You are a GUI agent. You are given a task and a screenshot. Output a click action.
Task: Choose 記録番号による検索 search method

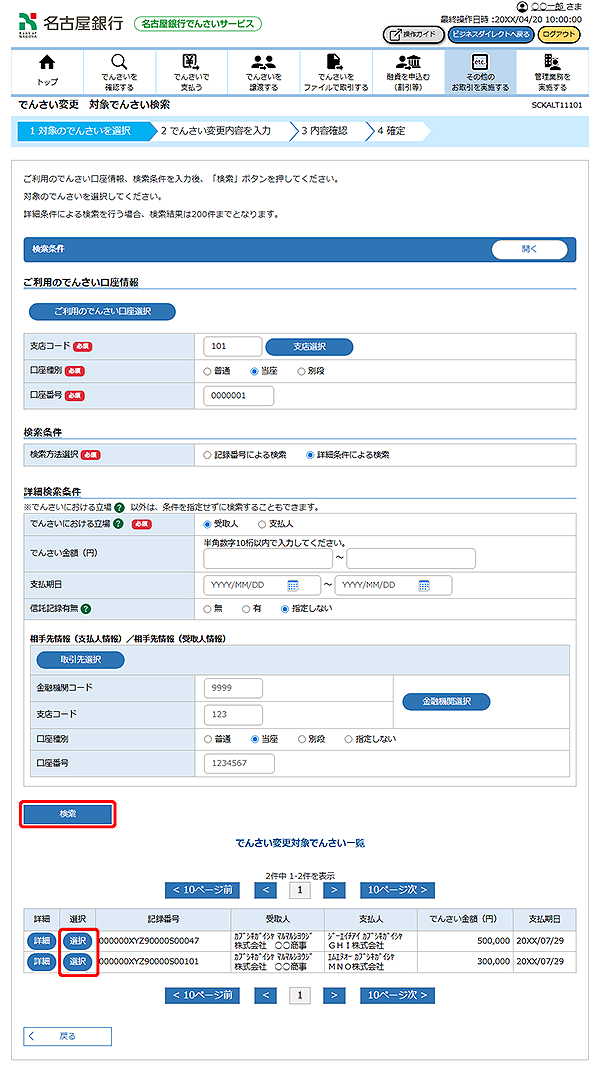(208, 455)
